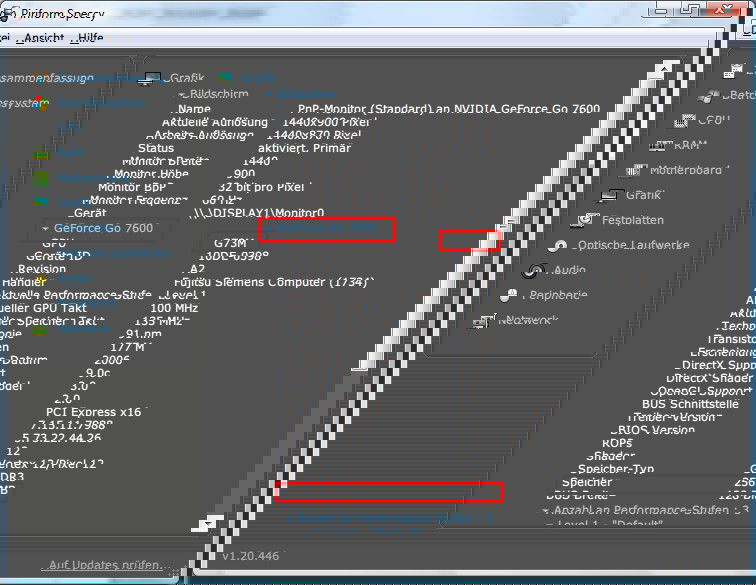Click 'Fujitsu Siemens Computer (1734)' value
Screen dimensions: 756x585
pyautogui.click(x=274, y=282)
